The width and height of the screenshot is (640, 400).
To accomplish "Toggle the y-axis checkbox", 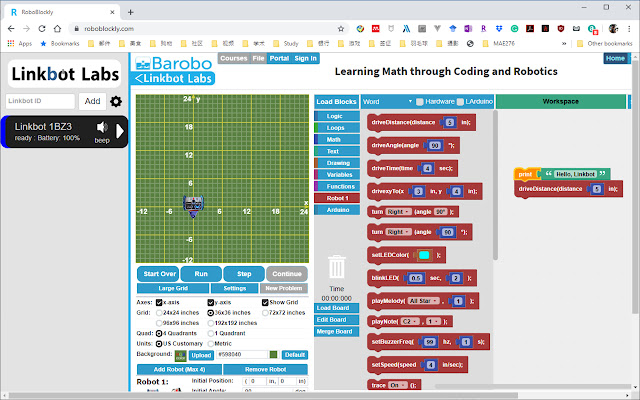I will click(211, 302).
